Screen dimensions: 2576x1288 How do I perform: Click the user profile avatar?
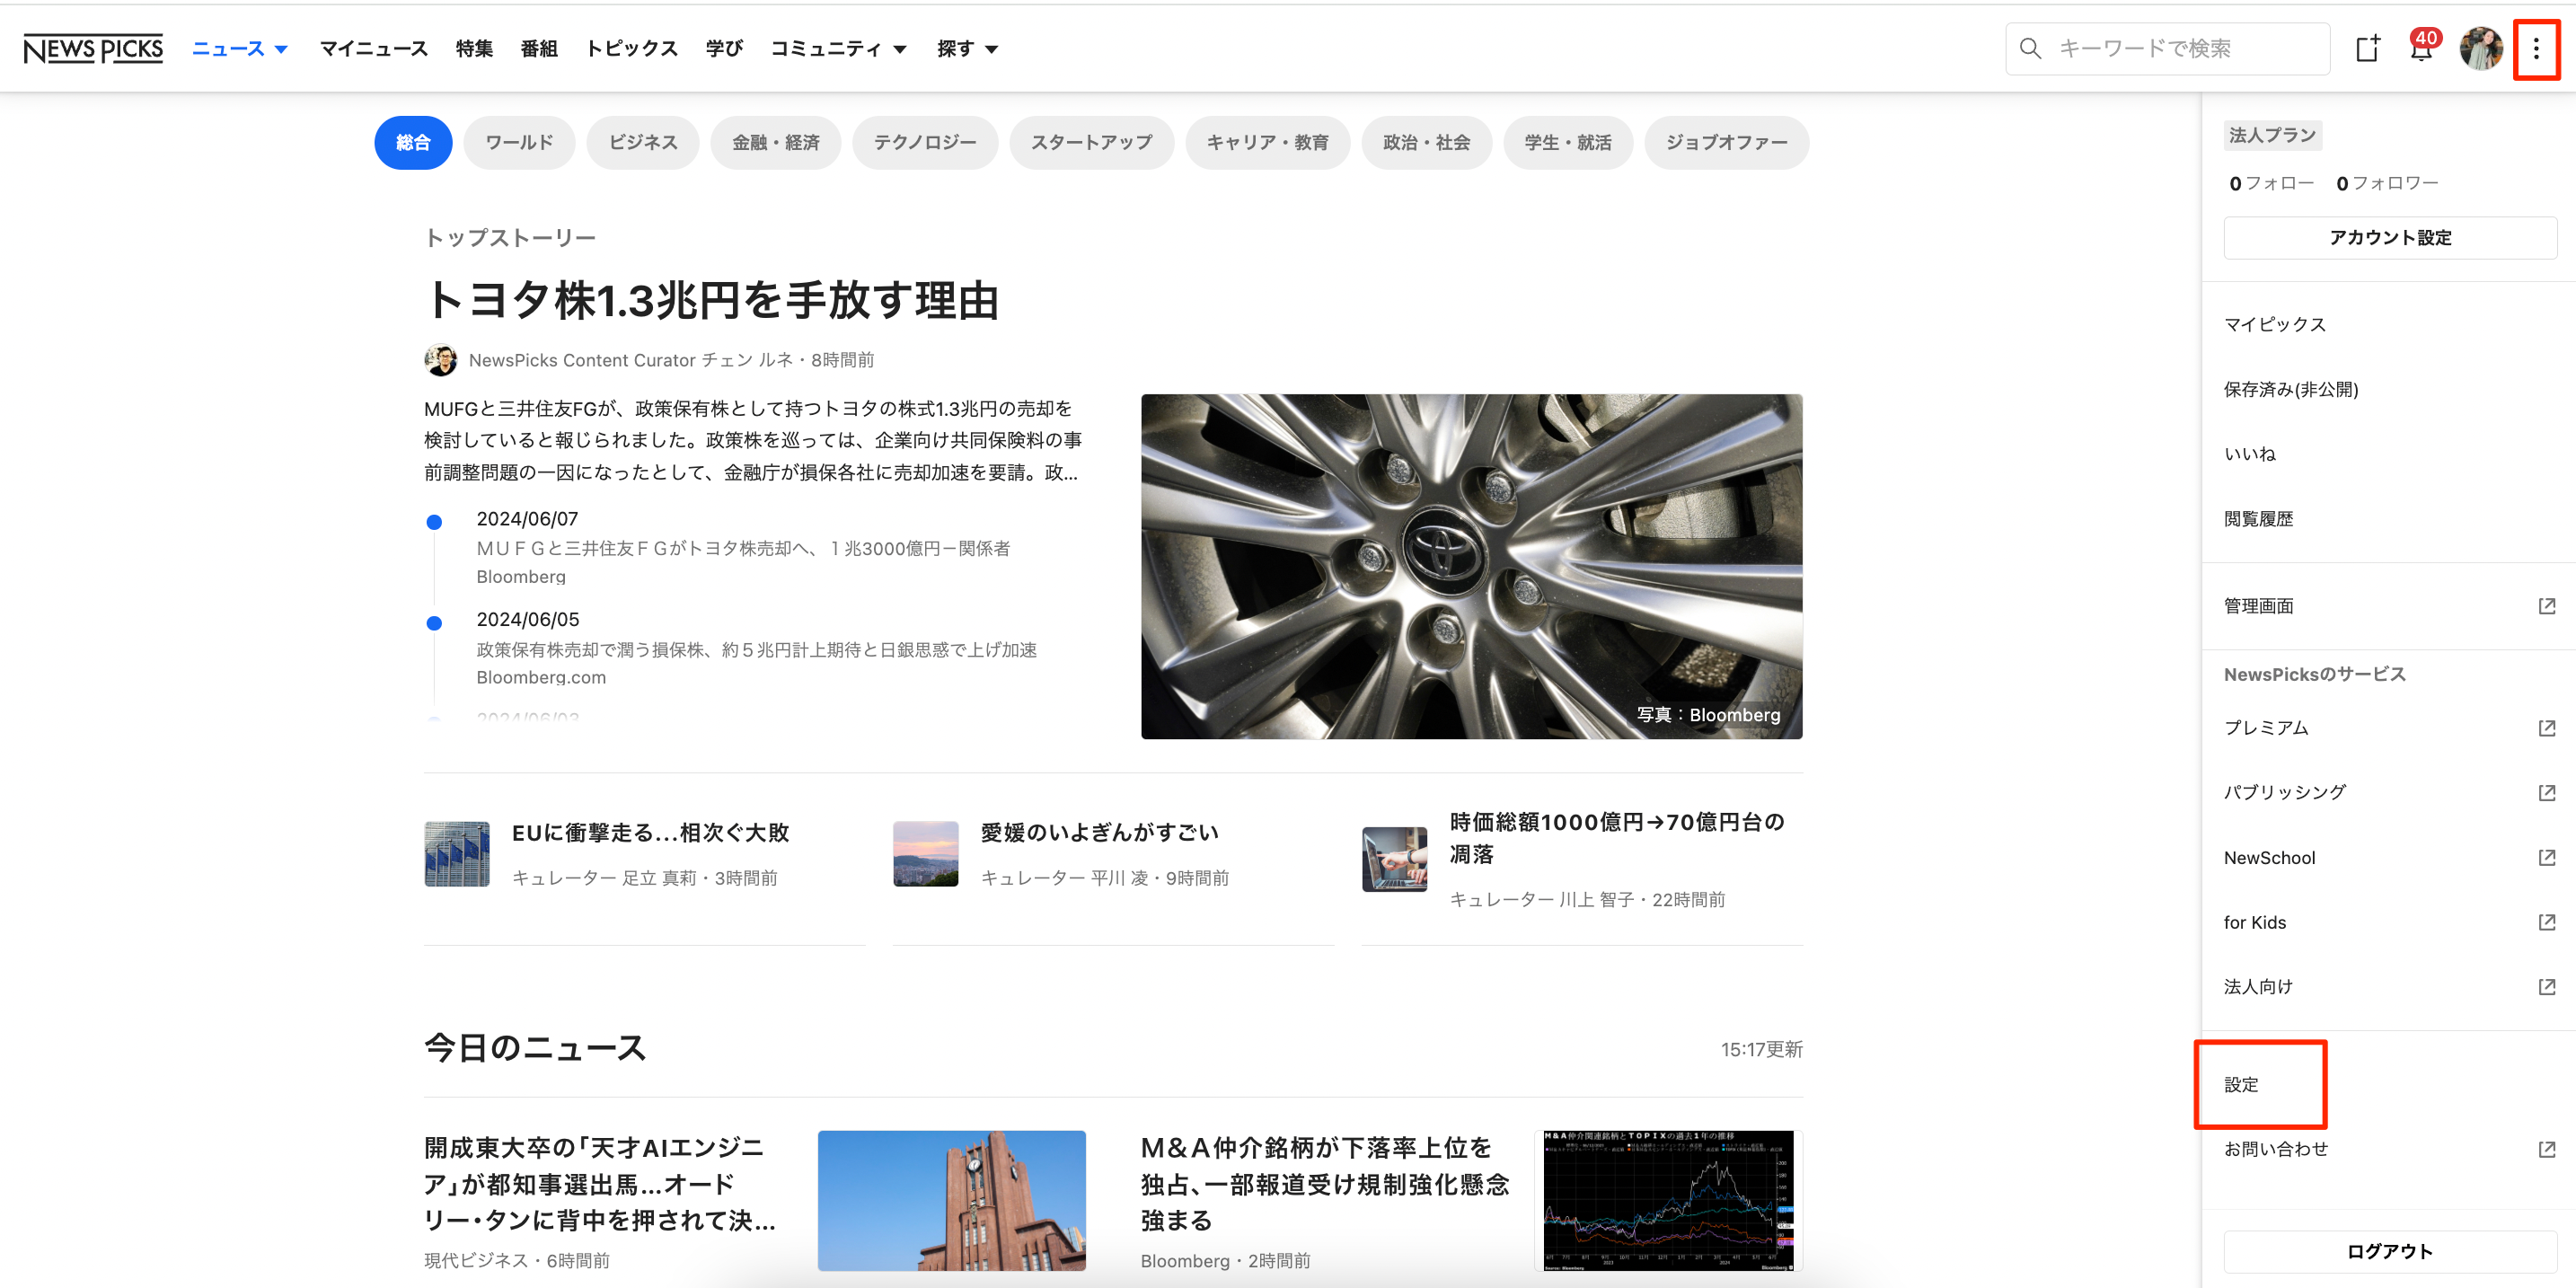[2480, 49]
